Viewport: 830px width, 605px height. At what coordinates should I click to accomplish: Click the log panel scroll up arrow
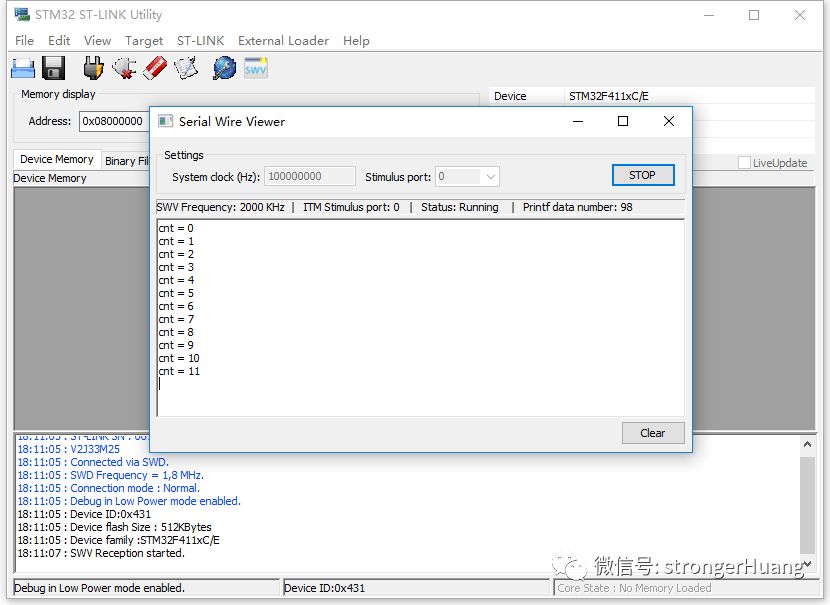pos(807,445)
